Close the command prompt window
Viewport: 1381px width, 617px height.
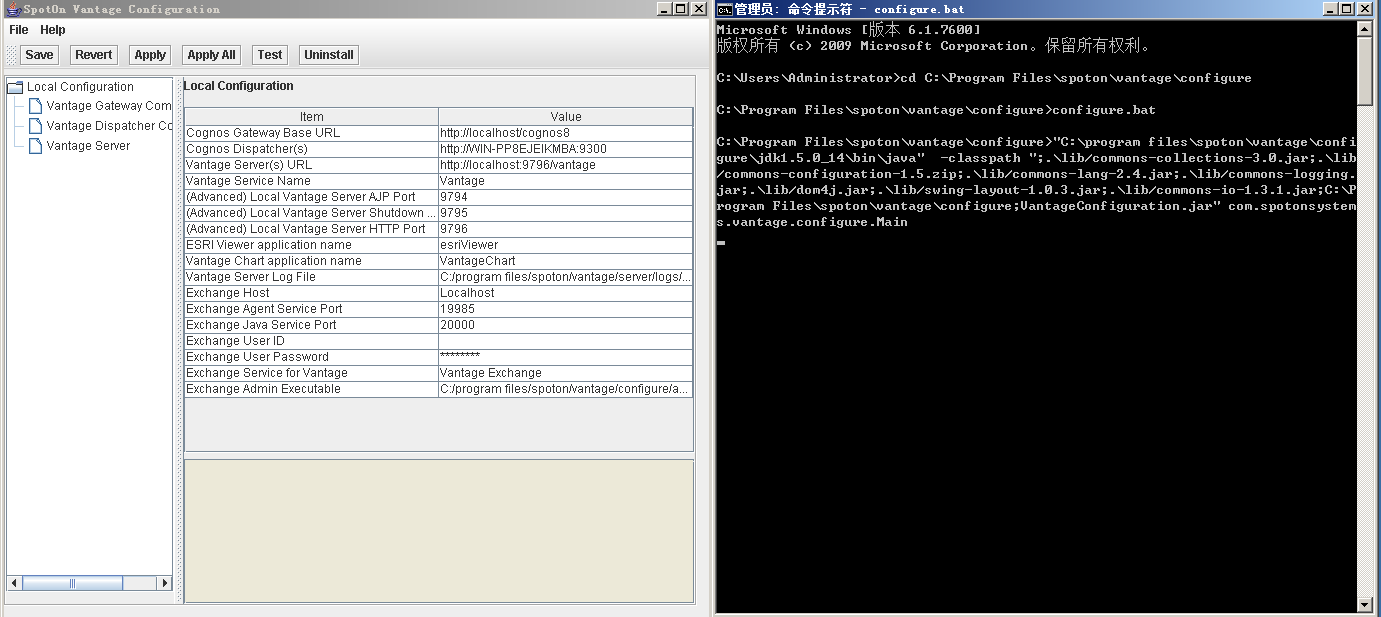(1365, 9)
